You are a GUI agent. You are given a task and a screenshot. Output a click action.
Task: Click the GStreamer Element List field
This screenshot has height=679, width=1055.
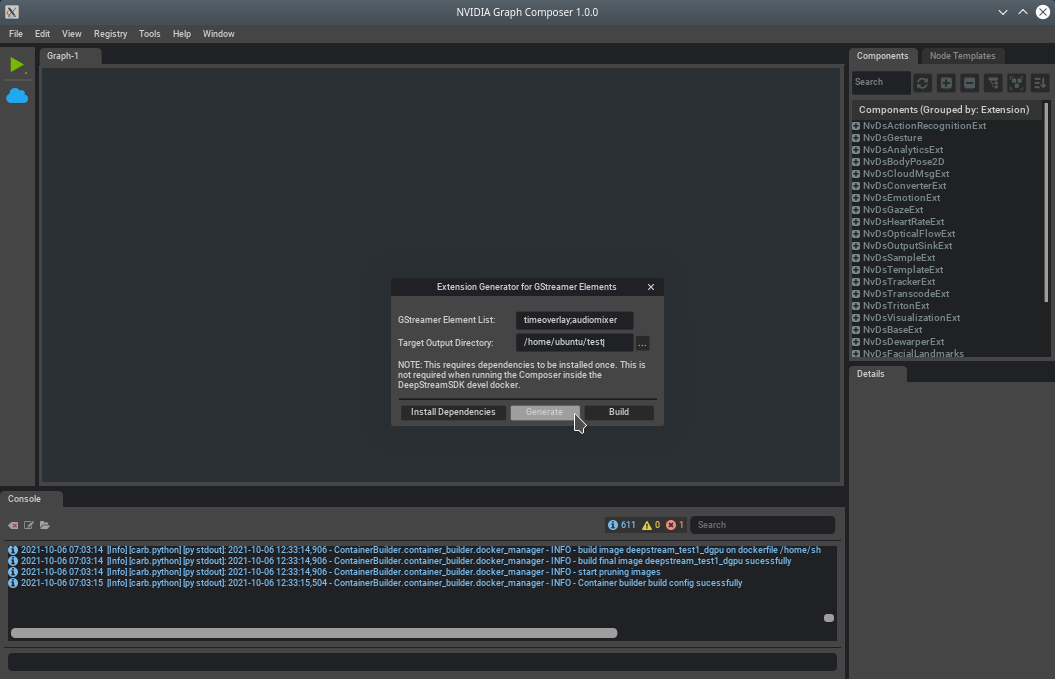point(574,320)
